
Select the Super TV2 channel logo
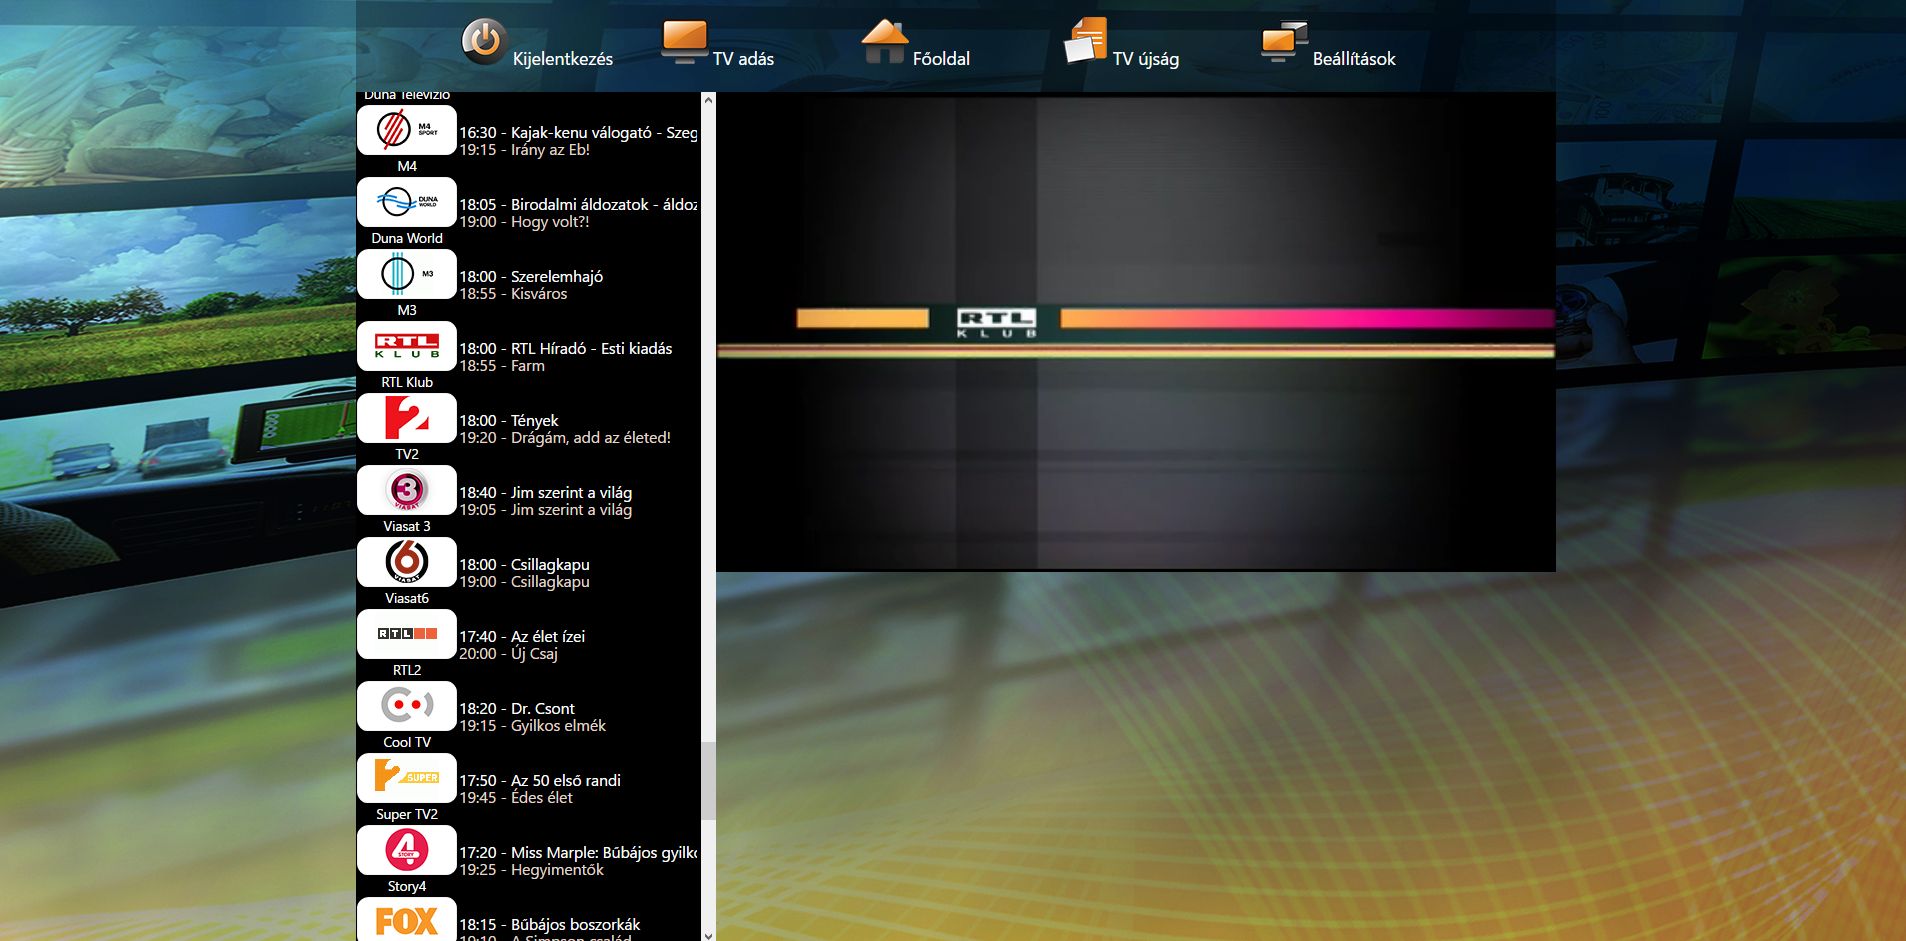coord(407,778)
